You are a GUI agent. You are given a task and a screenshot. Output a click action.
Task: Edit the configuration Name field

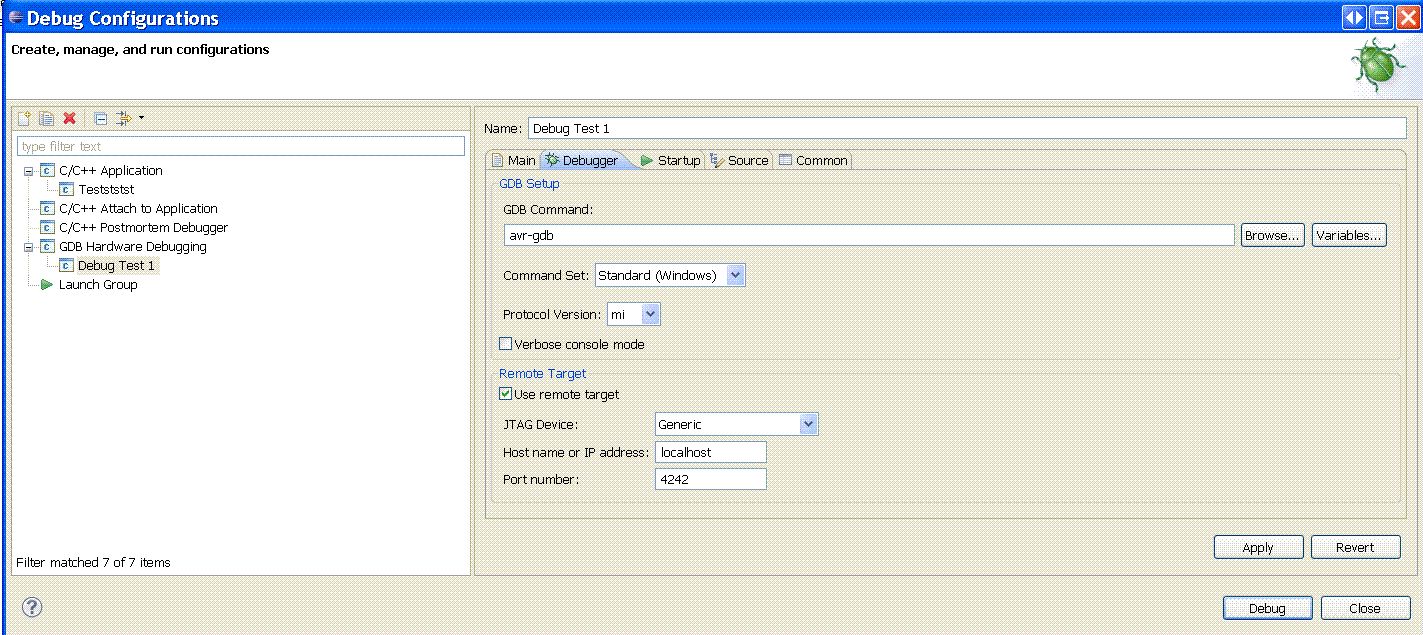click(x=967, y=128)
